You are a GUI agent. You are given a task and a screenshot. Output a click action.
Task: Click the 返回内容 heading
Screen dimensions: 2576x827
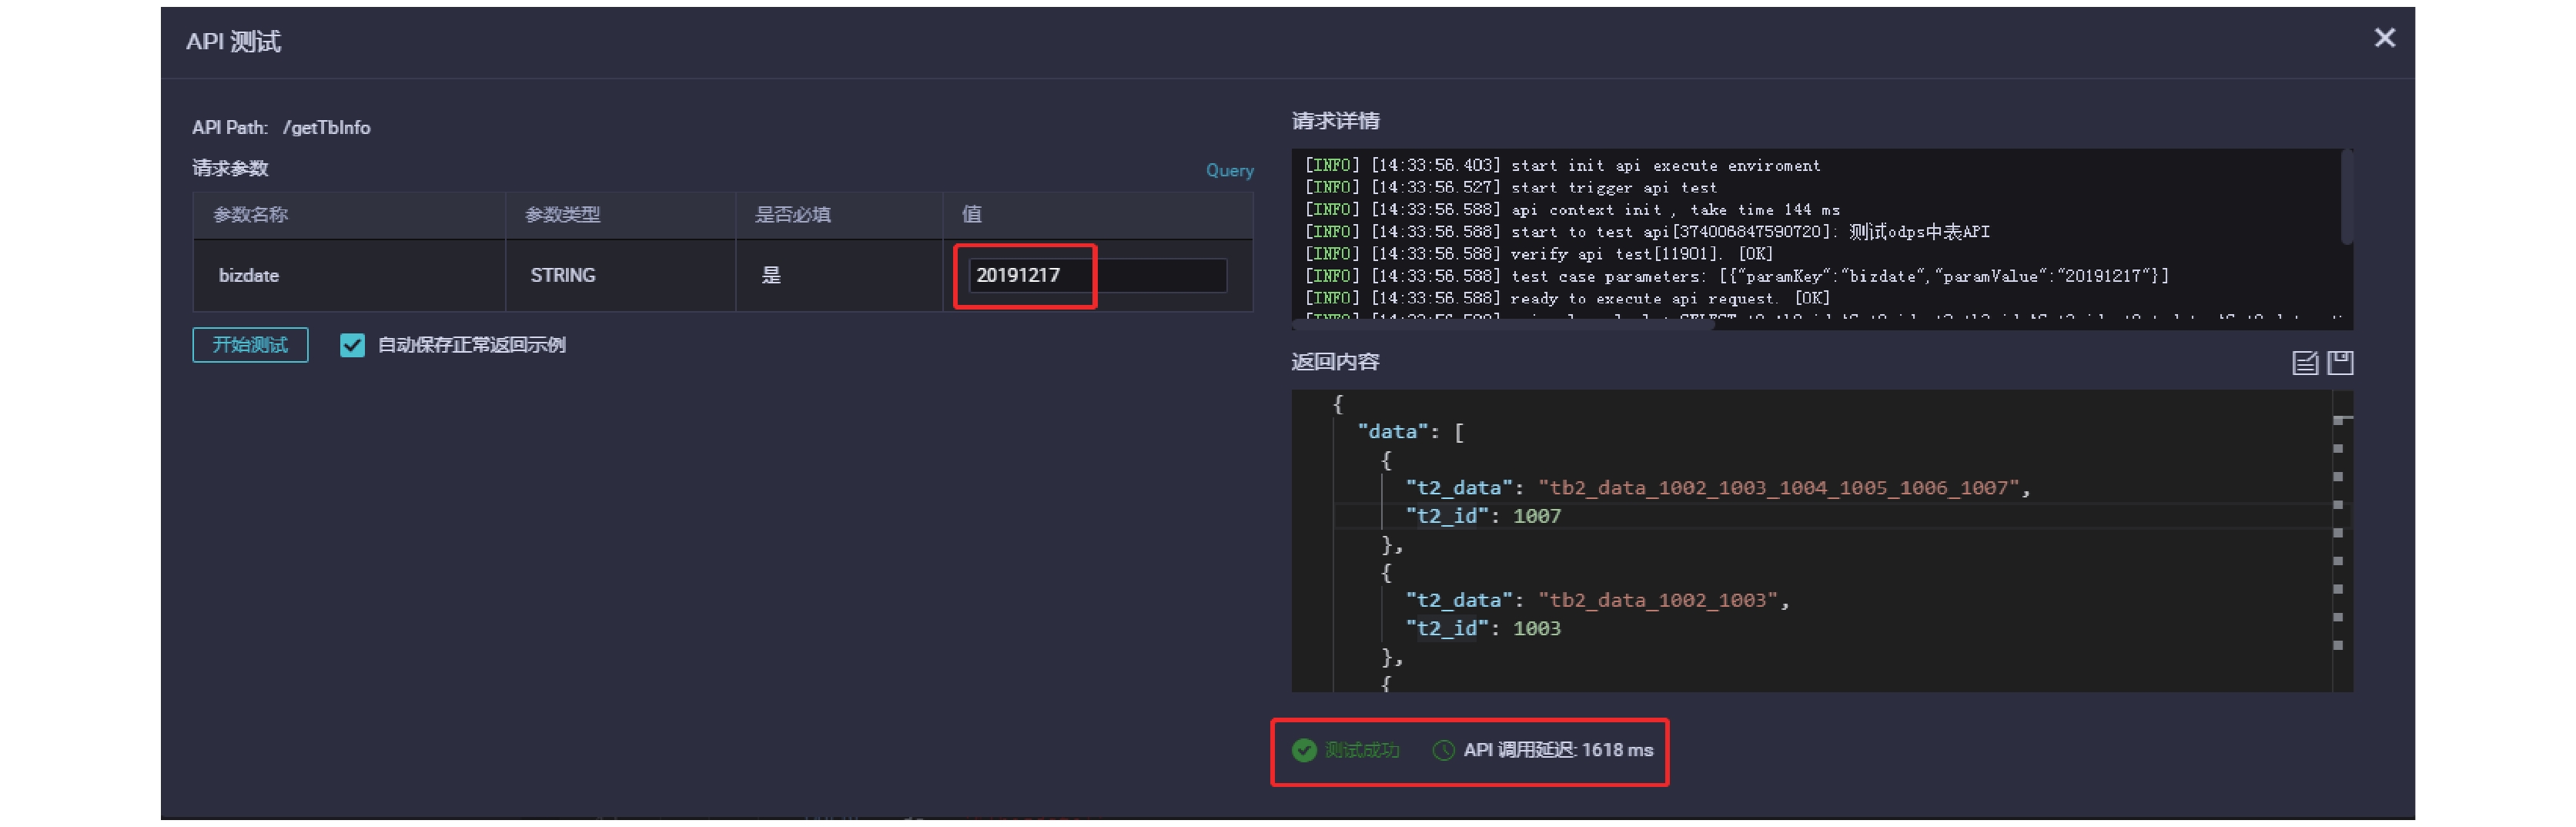[1335, 362]
